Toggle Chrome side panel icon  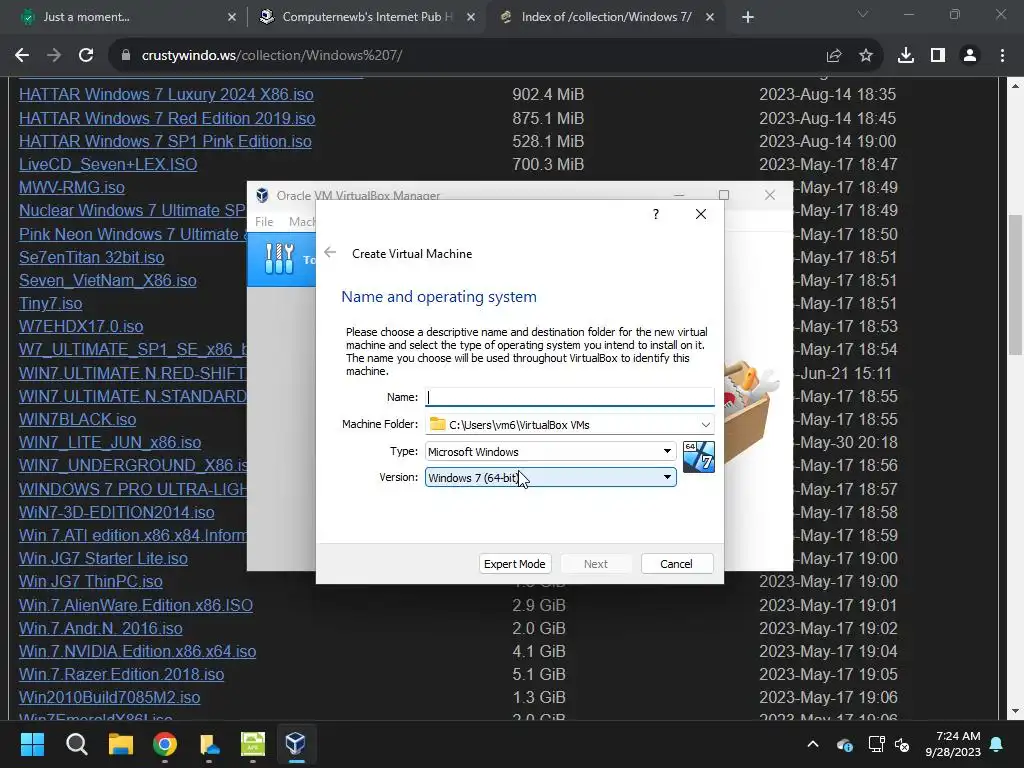[x=938, y=56]
